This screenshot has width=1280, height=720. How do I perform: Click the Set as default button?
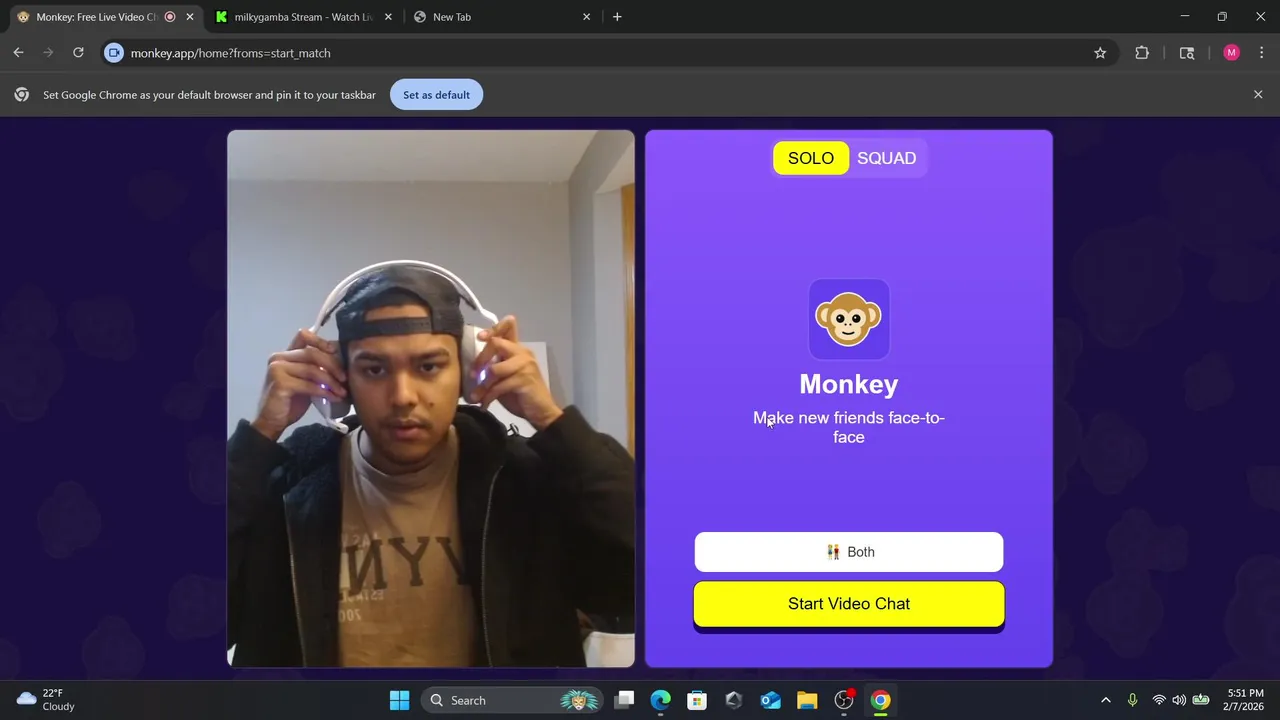[436, 95]
